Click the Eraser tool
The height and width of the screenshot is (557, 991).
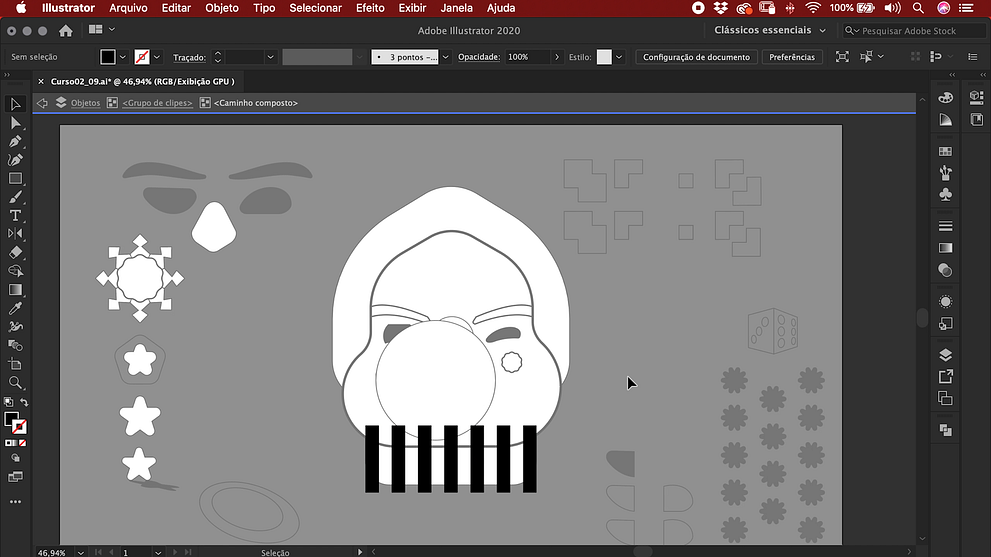[x=15, y=252]
